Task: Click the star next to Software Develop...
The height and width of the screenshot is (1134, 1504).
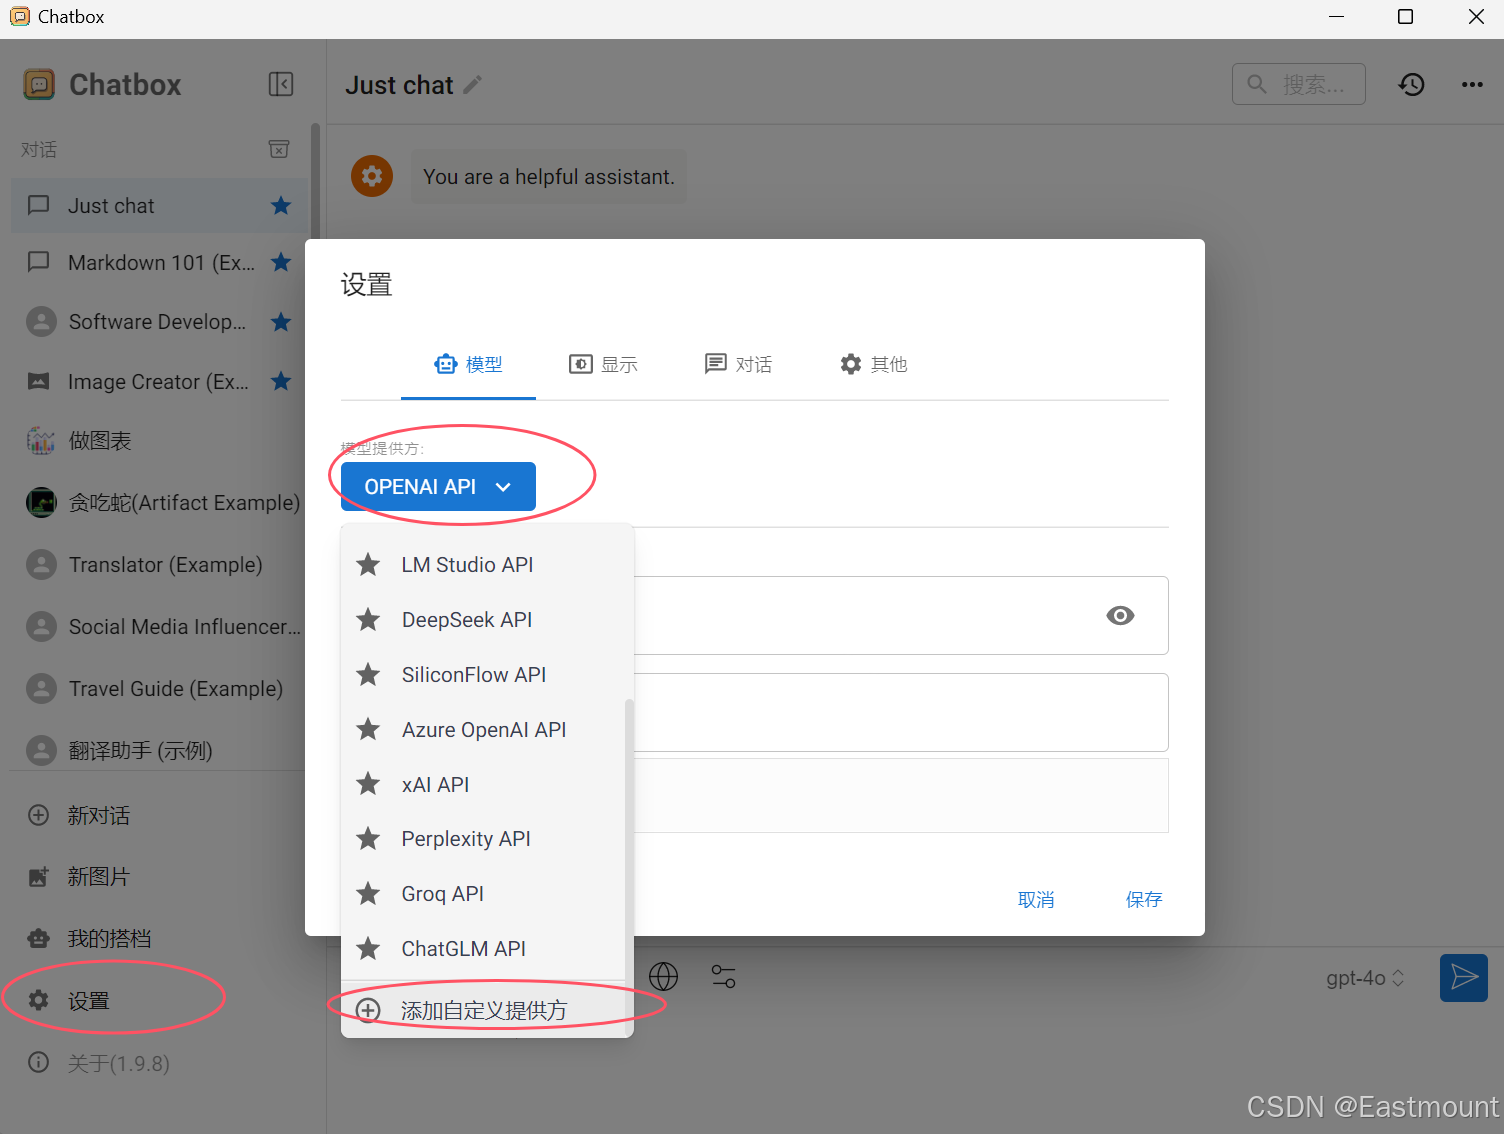Action: pyautogui.click(x=281, y=321)
